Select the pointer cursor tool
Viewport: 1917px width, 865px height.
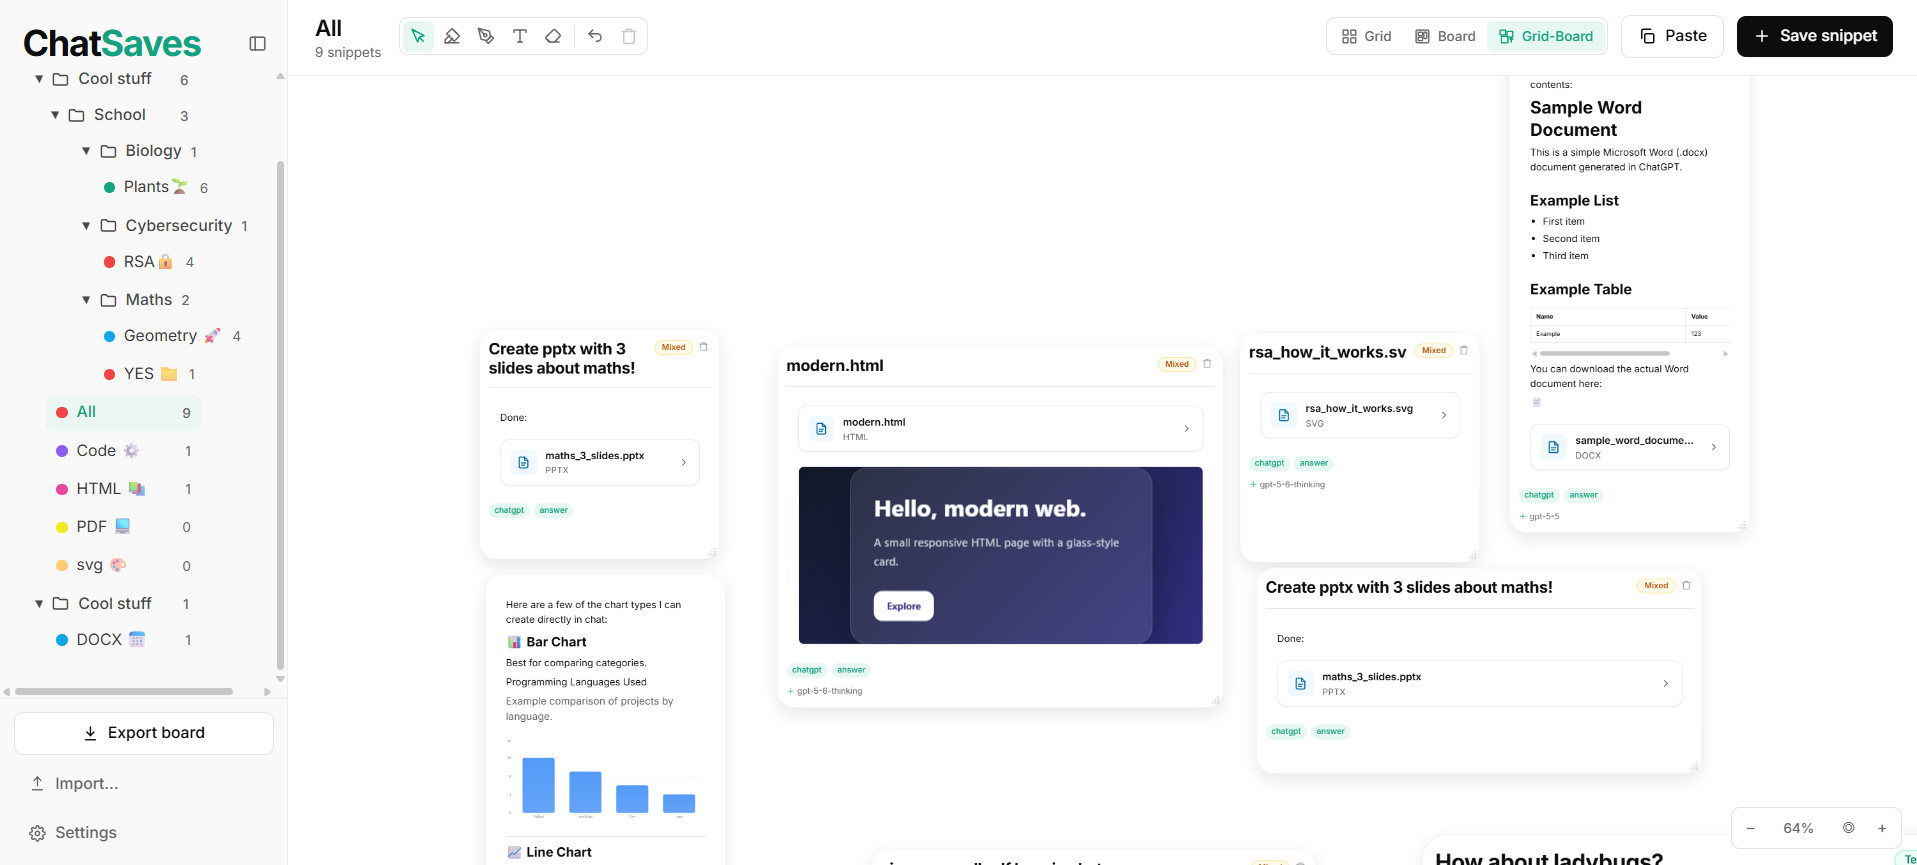pyautogui.click(x=418, y=36)
